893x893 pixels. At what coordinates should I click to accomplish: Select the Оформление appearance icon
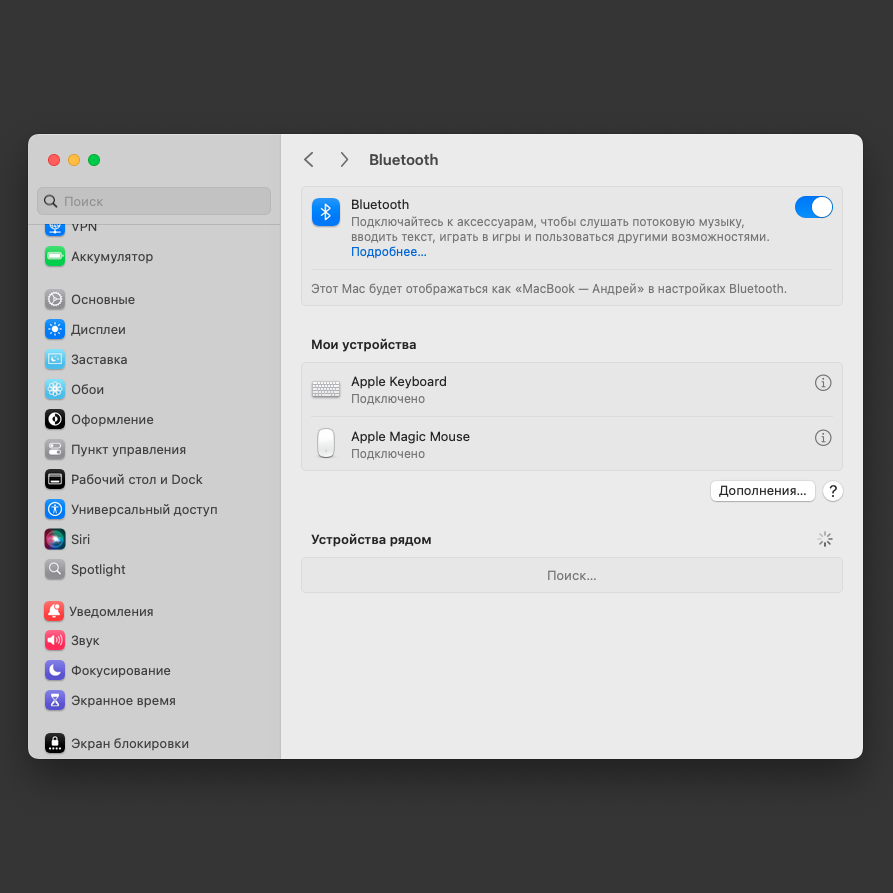coord(55,419)
